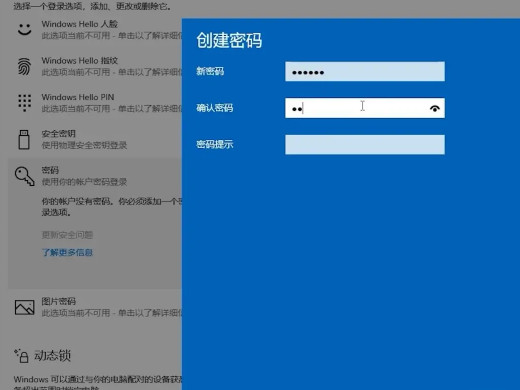The height and width of the screenshot is (390, 520).
Task: Click the Windows Hello fingerprint icon
Action: coord(24,66)
